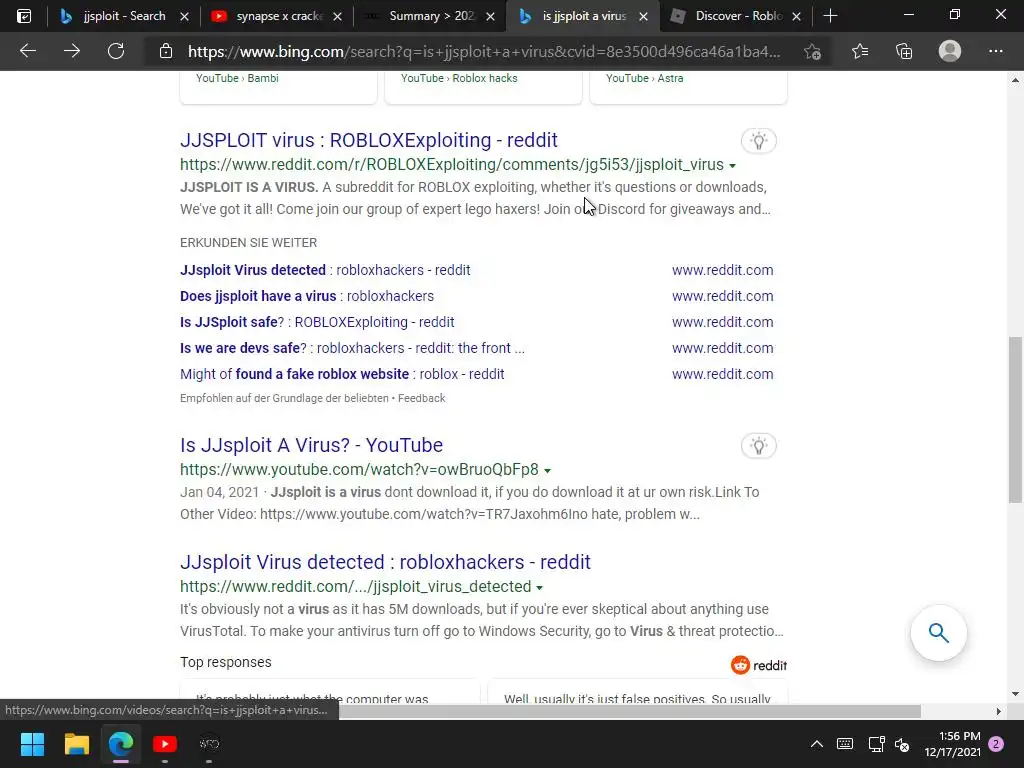Screen dimensions: 1024x768
Task: Click www.reddit.com beside Is JJSploit safe
Action: click(x=722, y=322)
